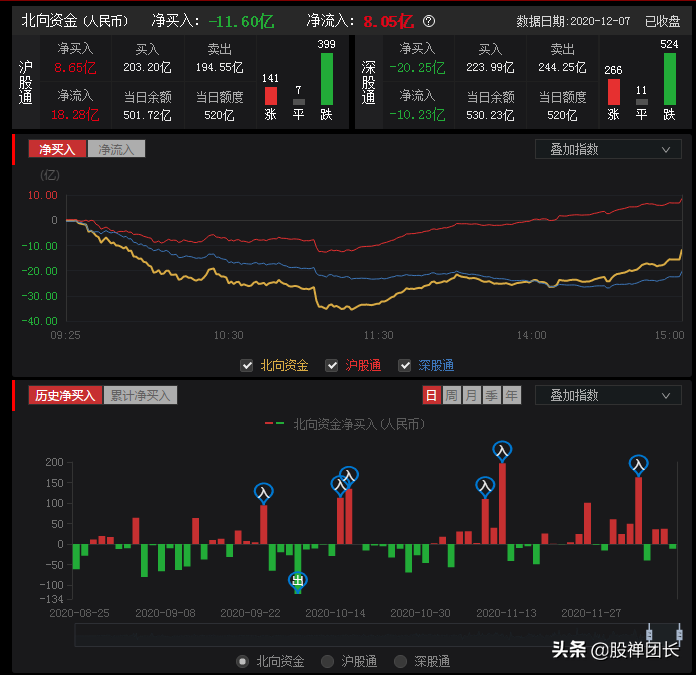This screenshot has height=675, width=696.
Task: Select the 月 monthly period button
Action: 472,395
